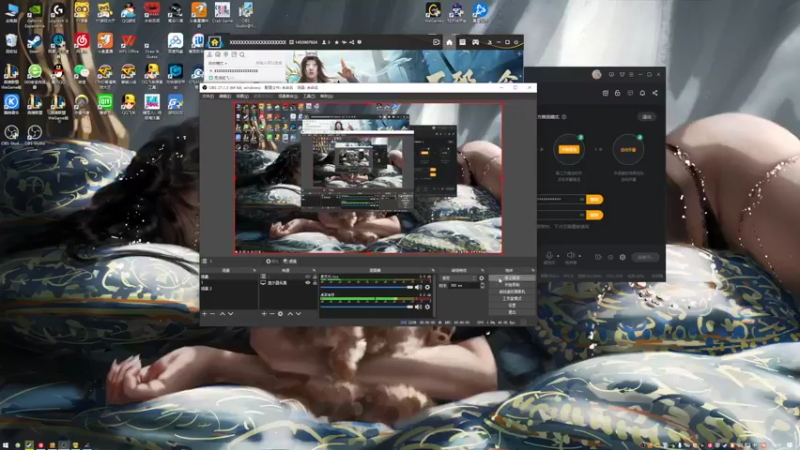Click the mic mute speaker icon in OBS mixer
Viewport: 800px width, 450px height.
point(418,287)
